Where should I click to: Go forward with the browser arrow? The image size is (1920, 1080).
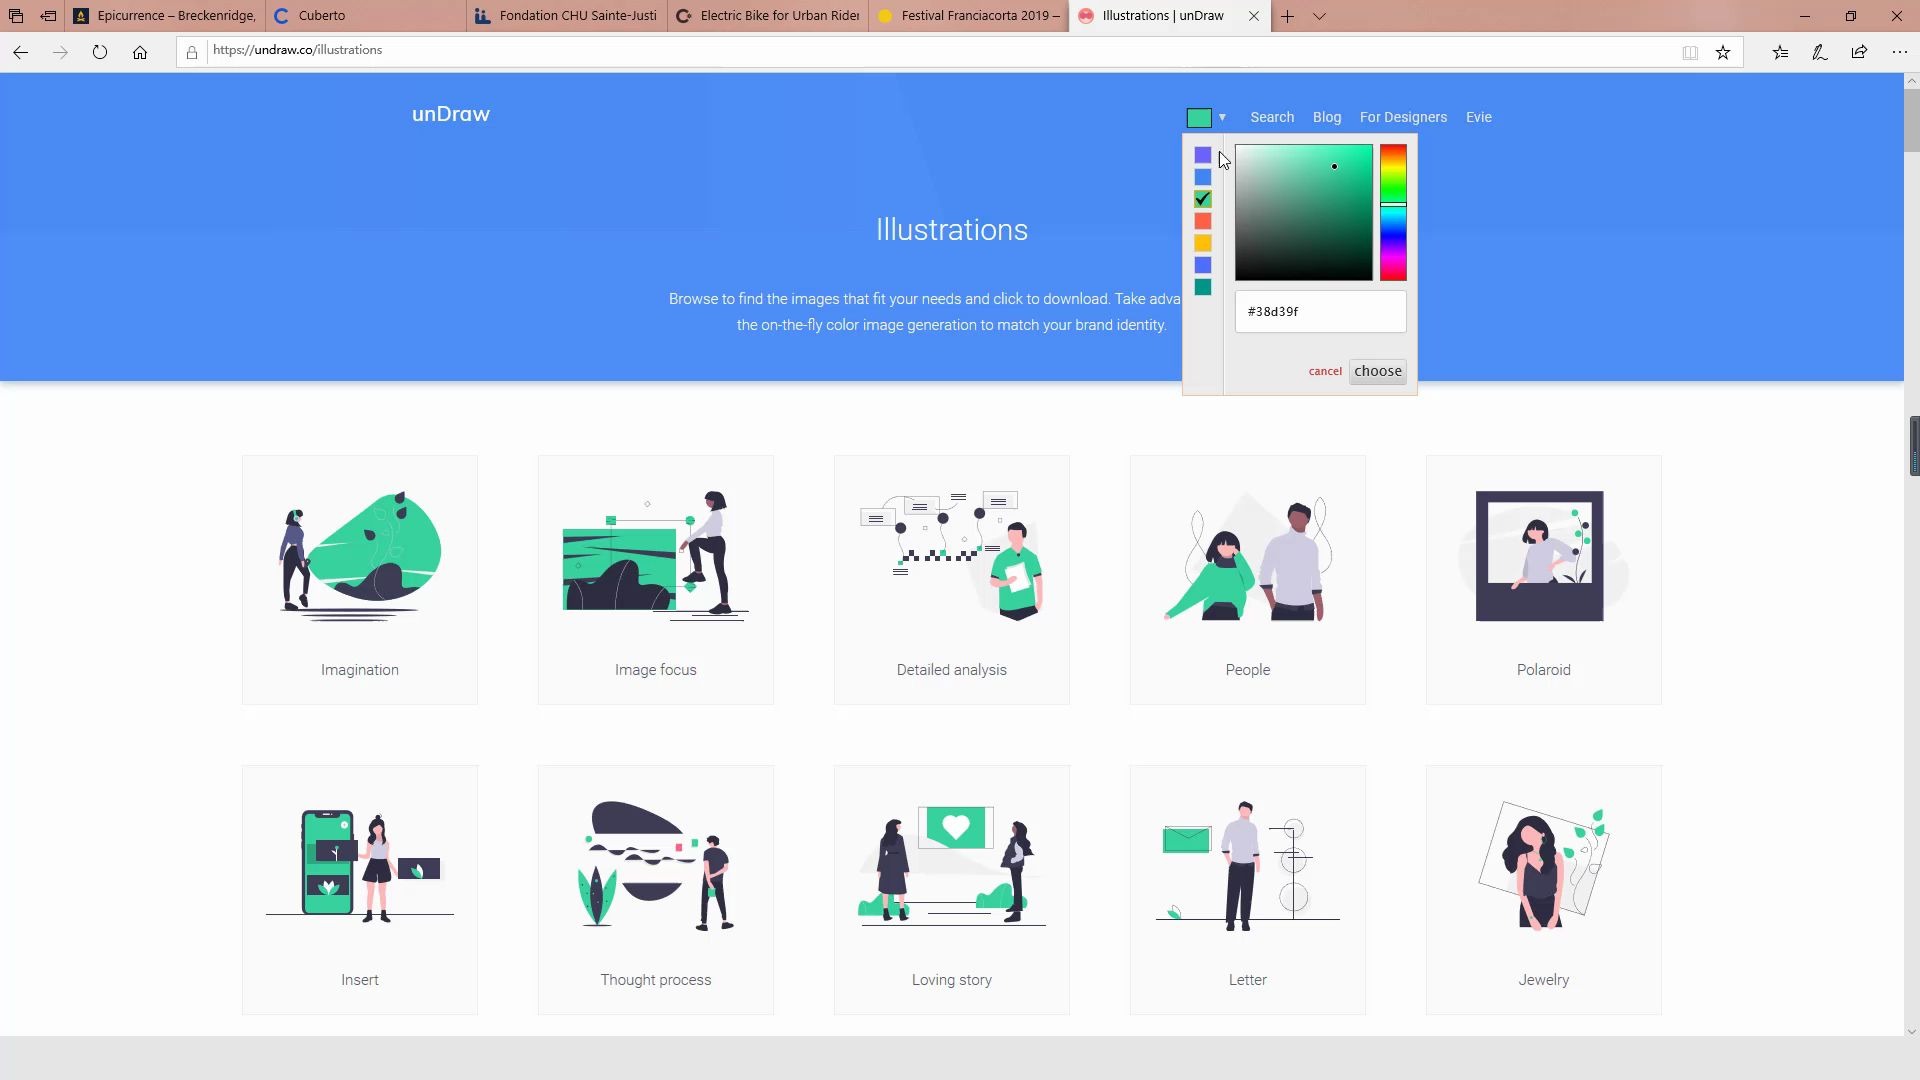point(60,52)
